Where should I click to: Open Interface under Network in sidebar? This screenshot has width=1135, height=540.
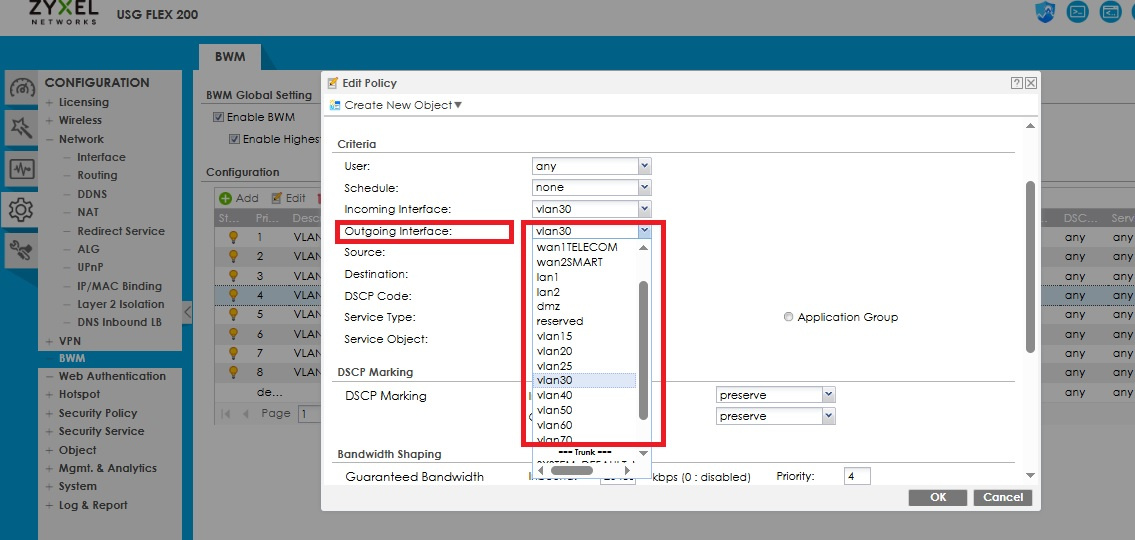point(101,157)
